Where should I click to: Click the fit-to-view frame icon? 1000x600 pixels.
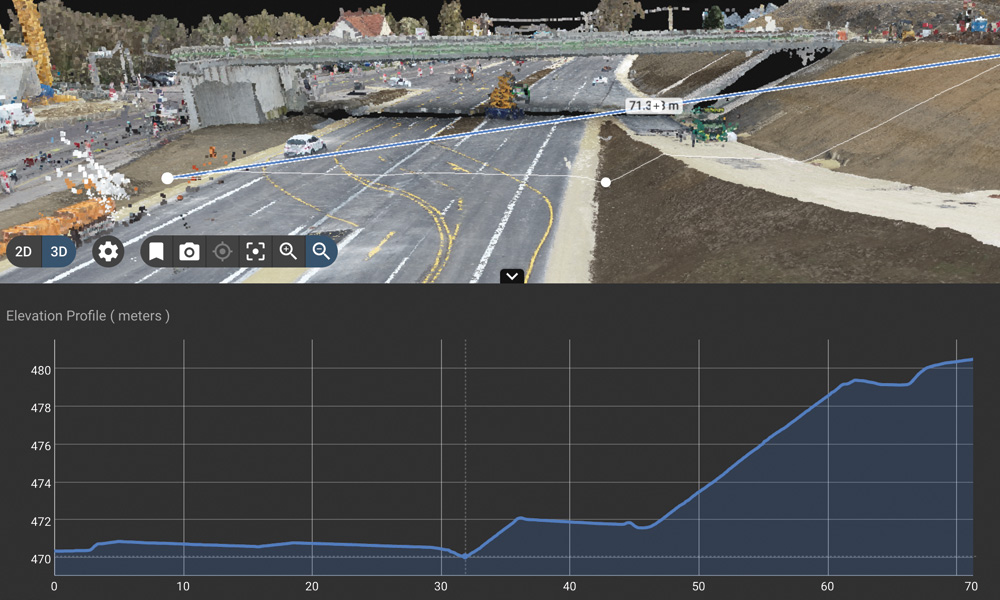[x=255, y=252]
